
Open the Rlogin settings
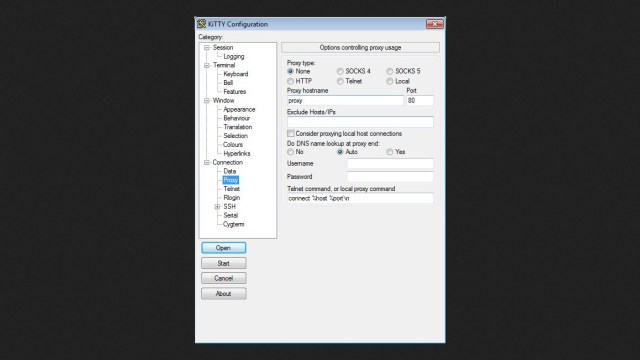(232, 198)
